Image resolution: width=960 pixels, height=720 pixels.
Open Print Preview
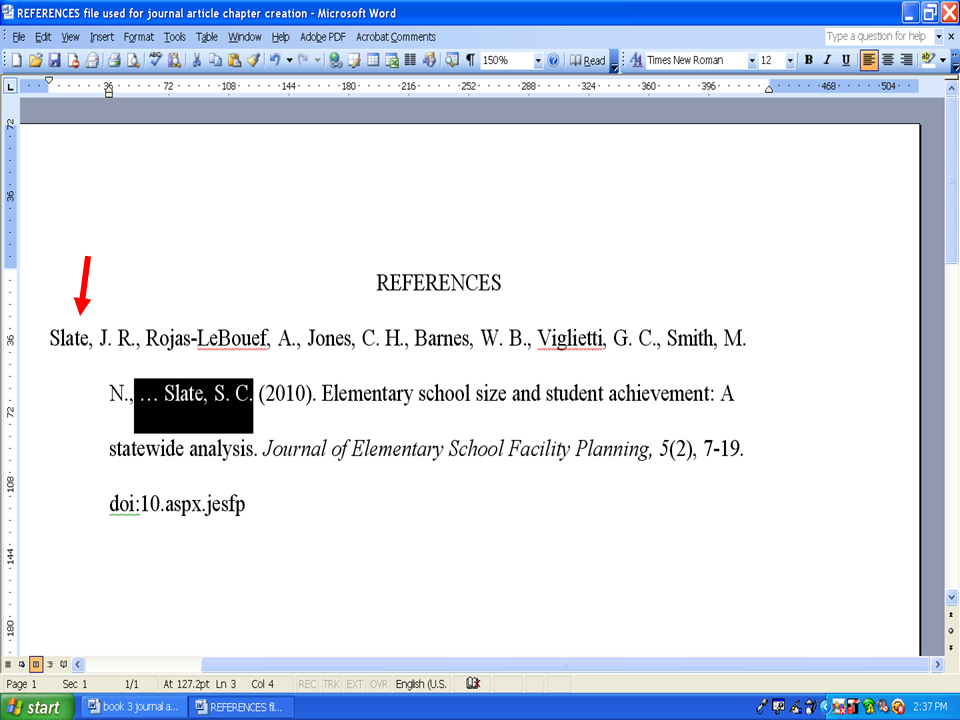coord(133,60)
